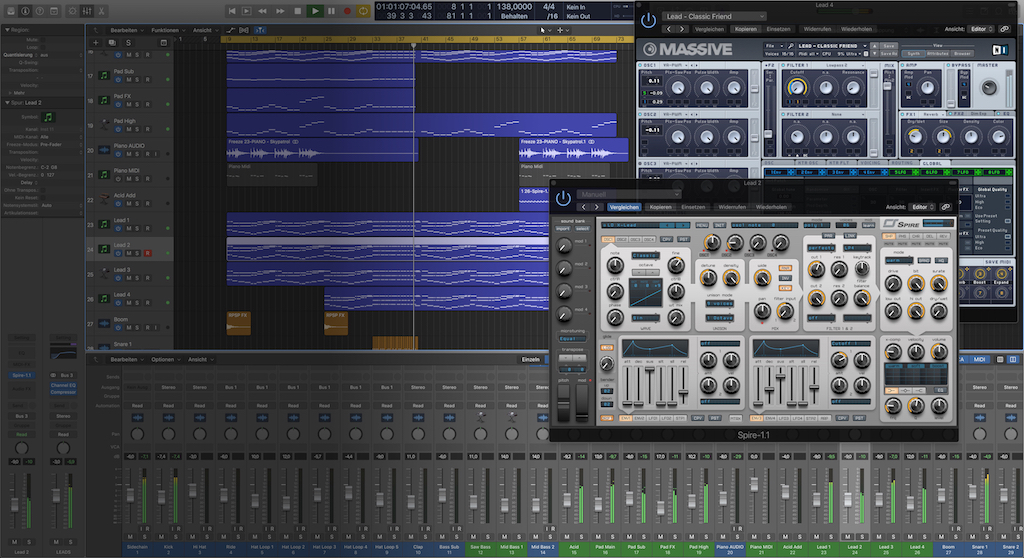Mute the Lead 1 track
This screenshot has height=558, width=1024.
[x=129, y=229]
